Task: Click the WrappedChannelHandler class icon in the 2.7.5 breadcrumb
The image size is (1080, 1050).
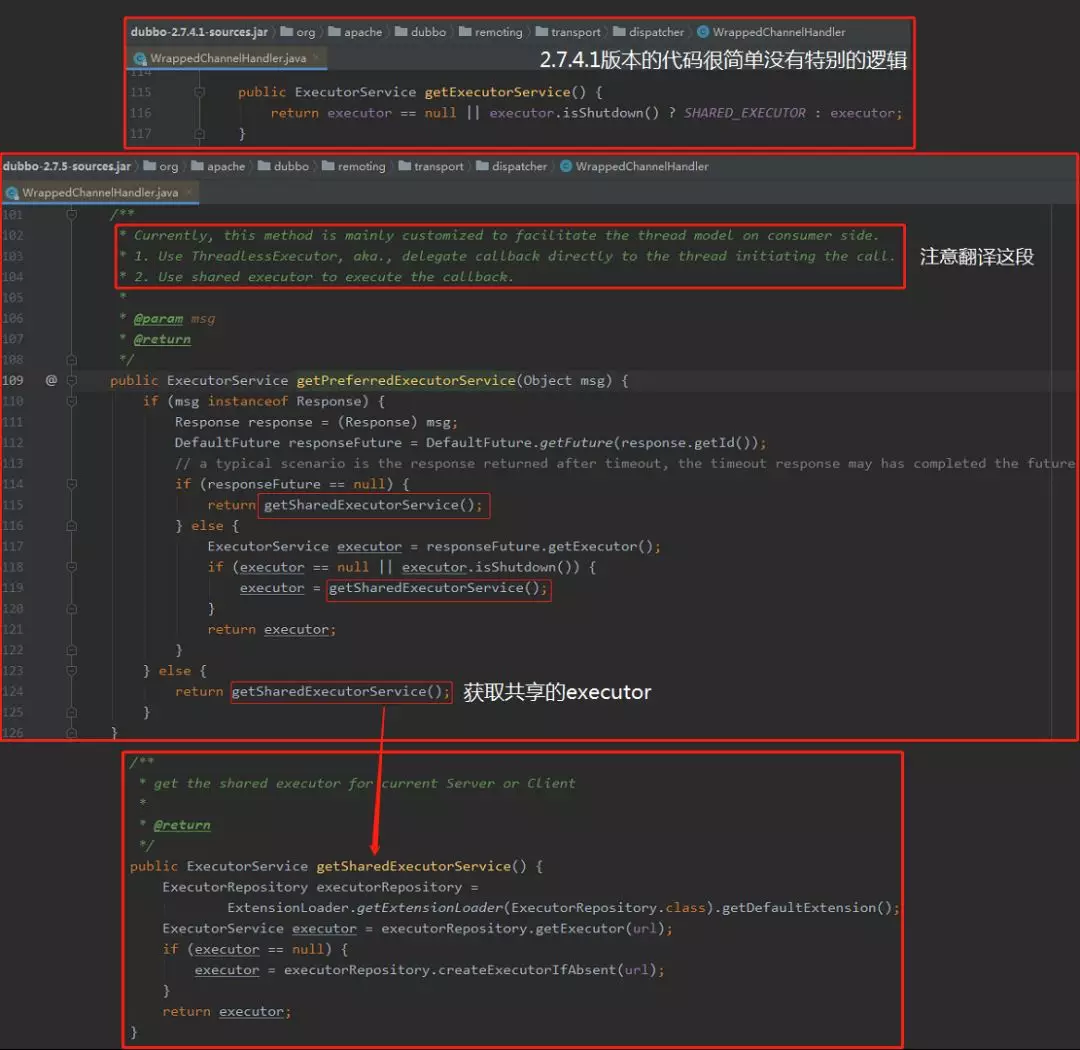Action: (565, 166)
